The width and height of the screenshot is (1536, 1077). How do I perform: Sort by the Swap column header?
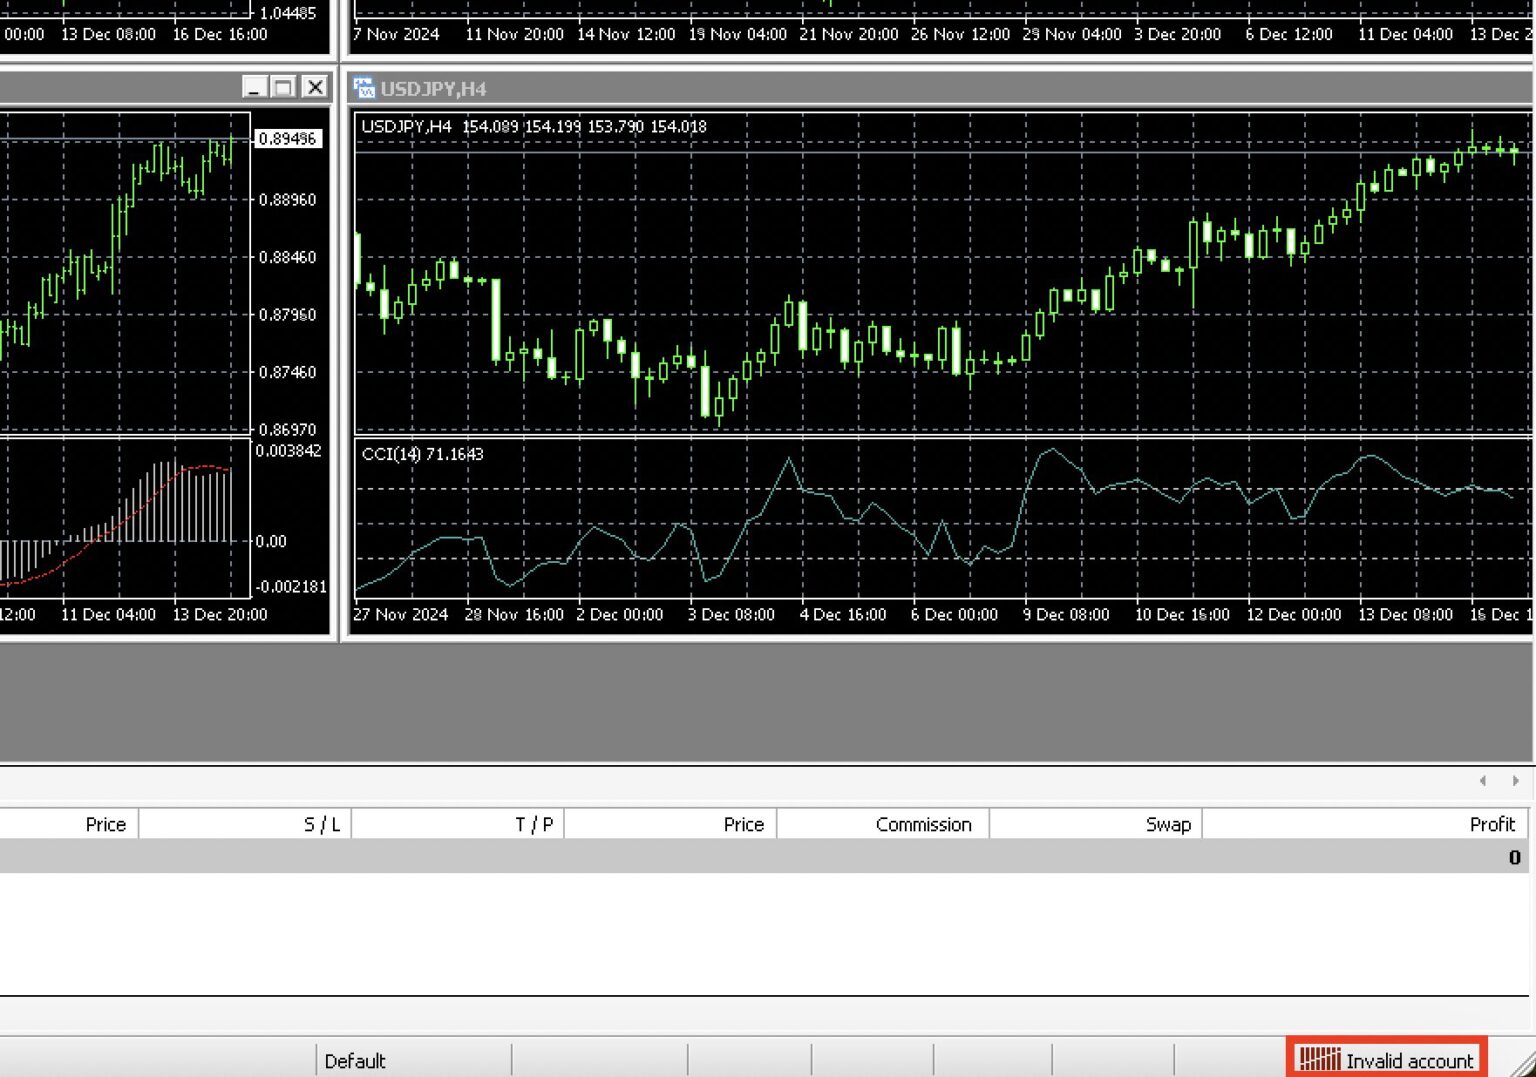point(1167,824)
